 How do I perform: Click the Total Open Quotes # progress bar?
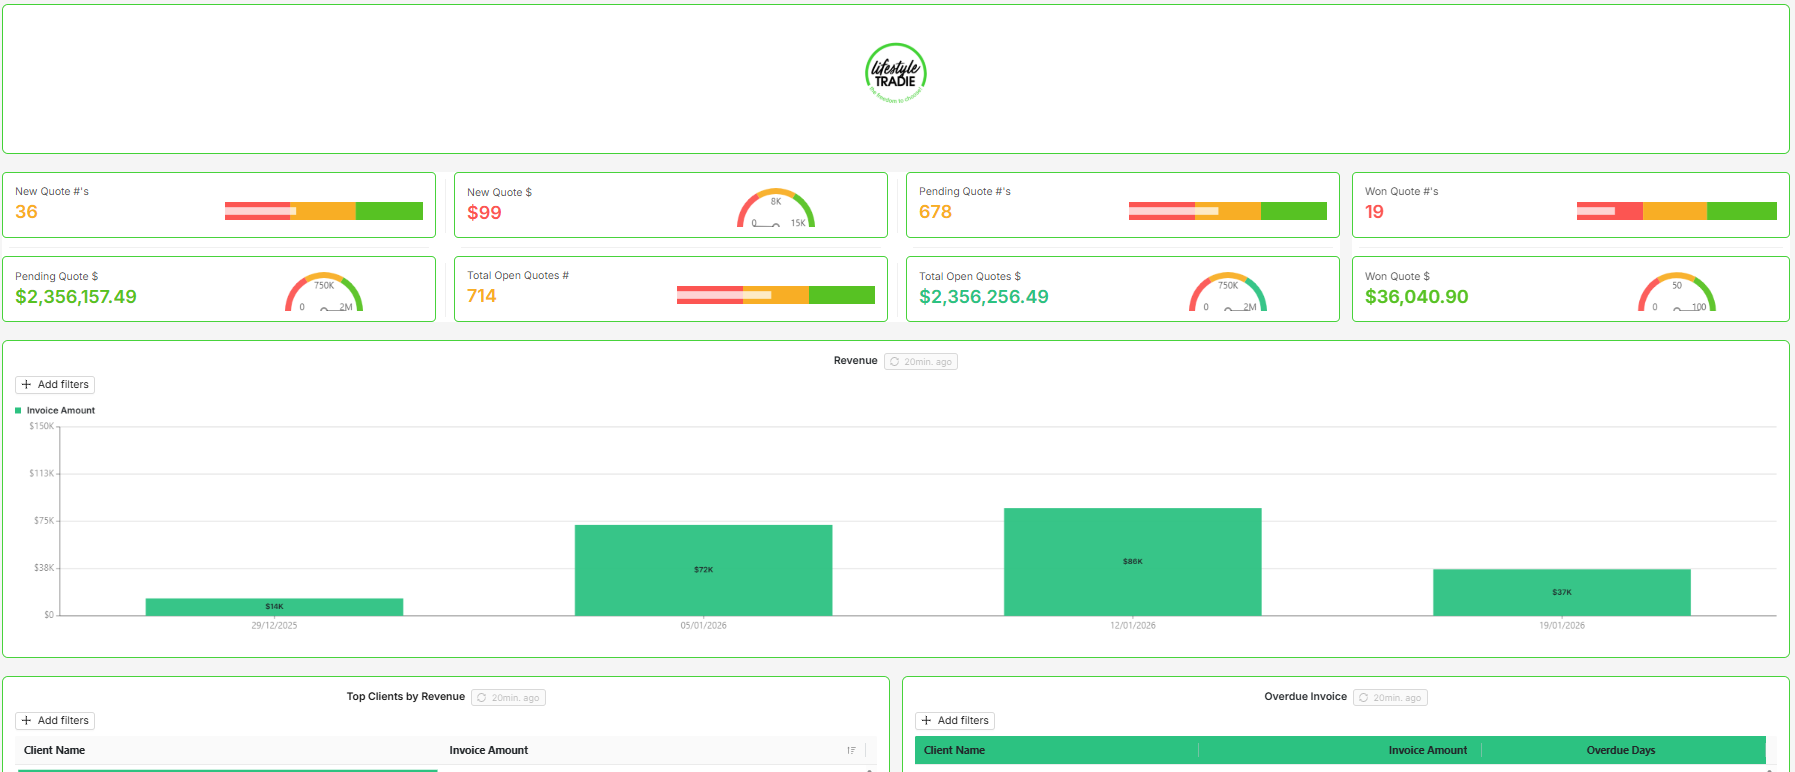pos(776,295)
